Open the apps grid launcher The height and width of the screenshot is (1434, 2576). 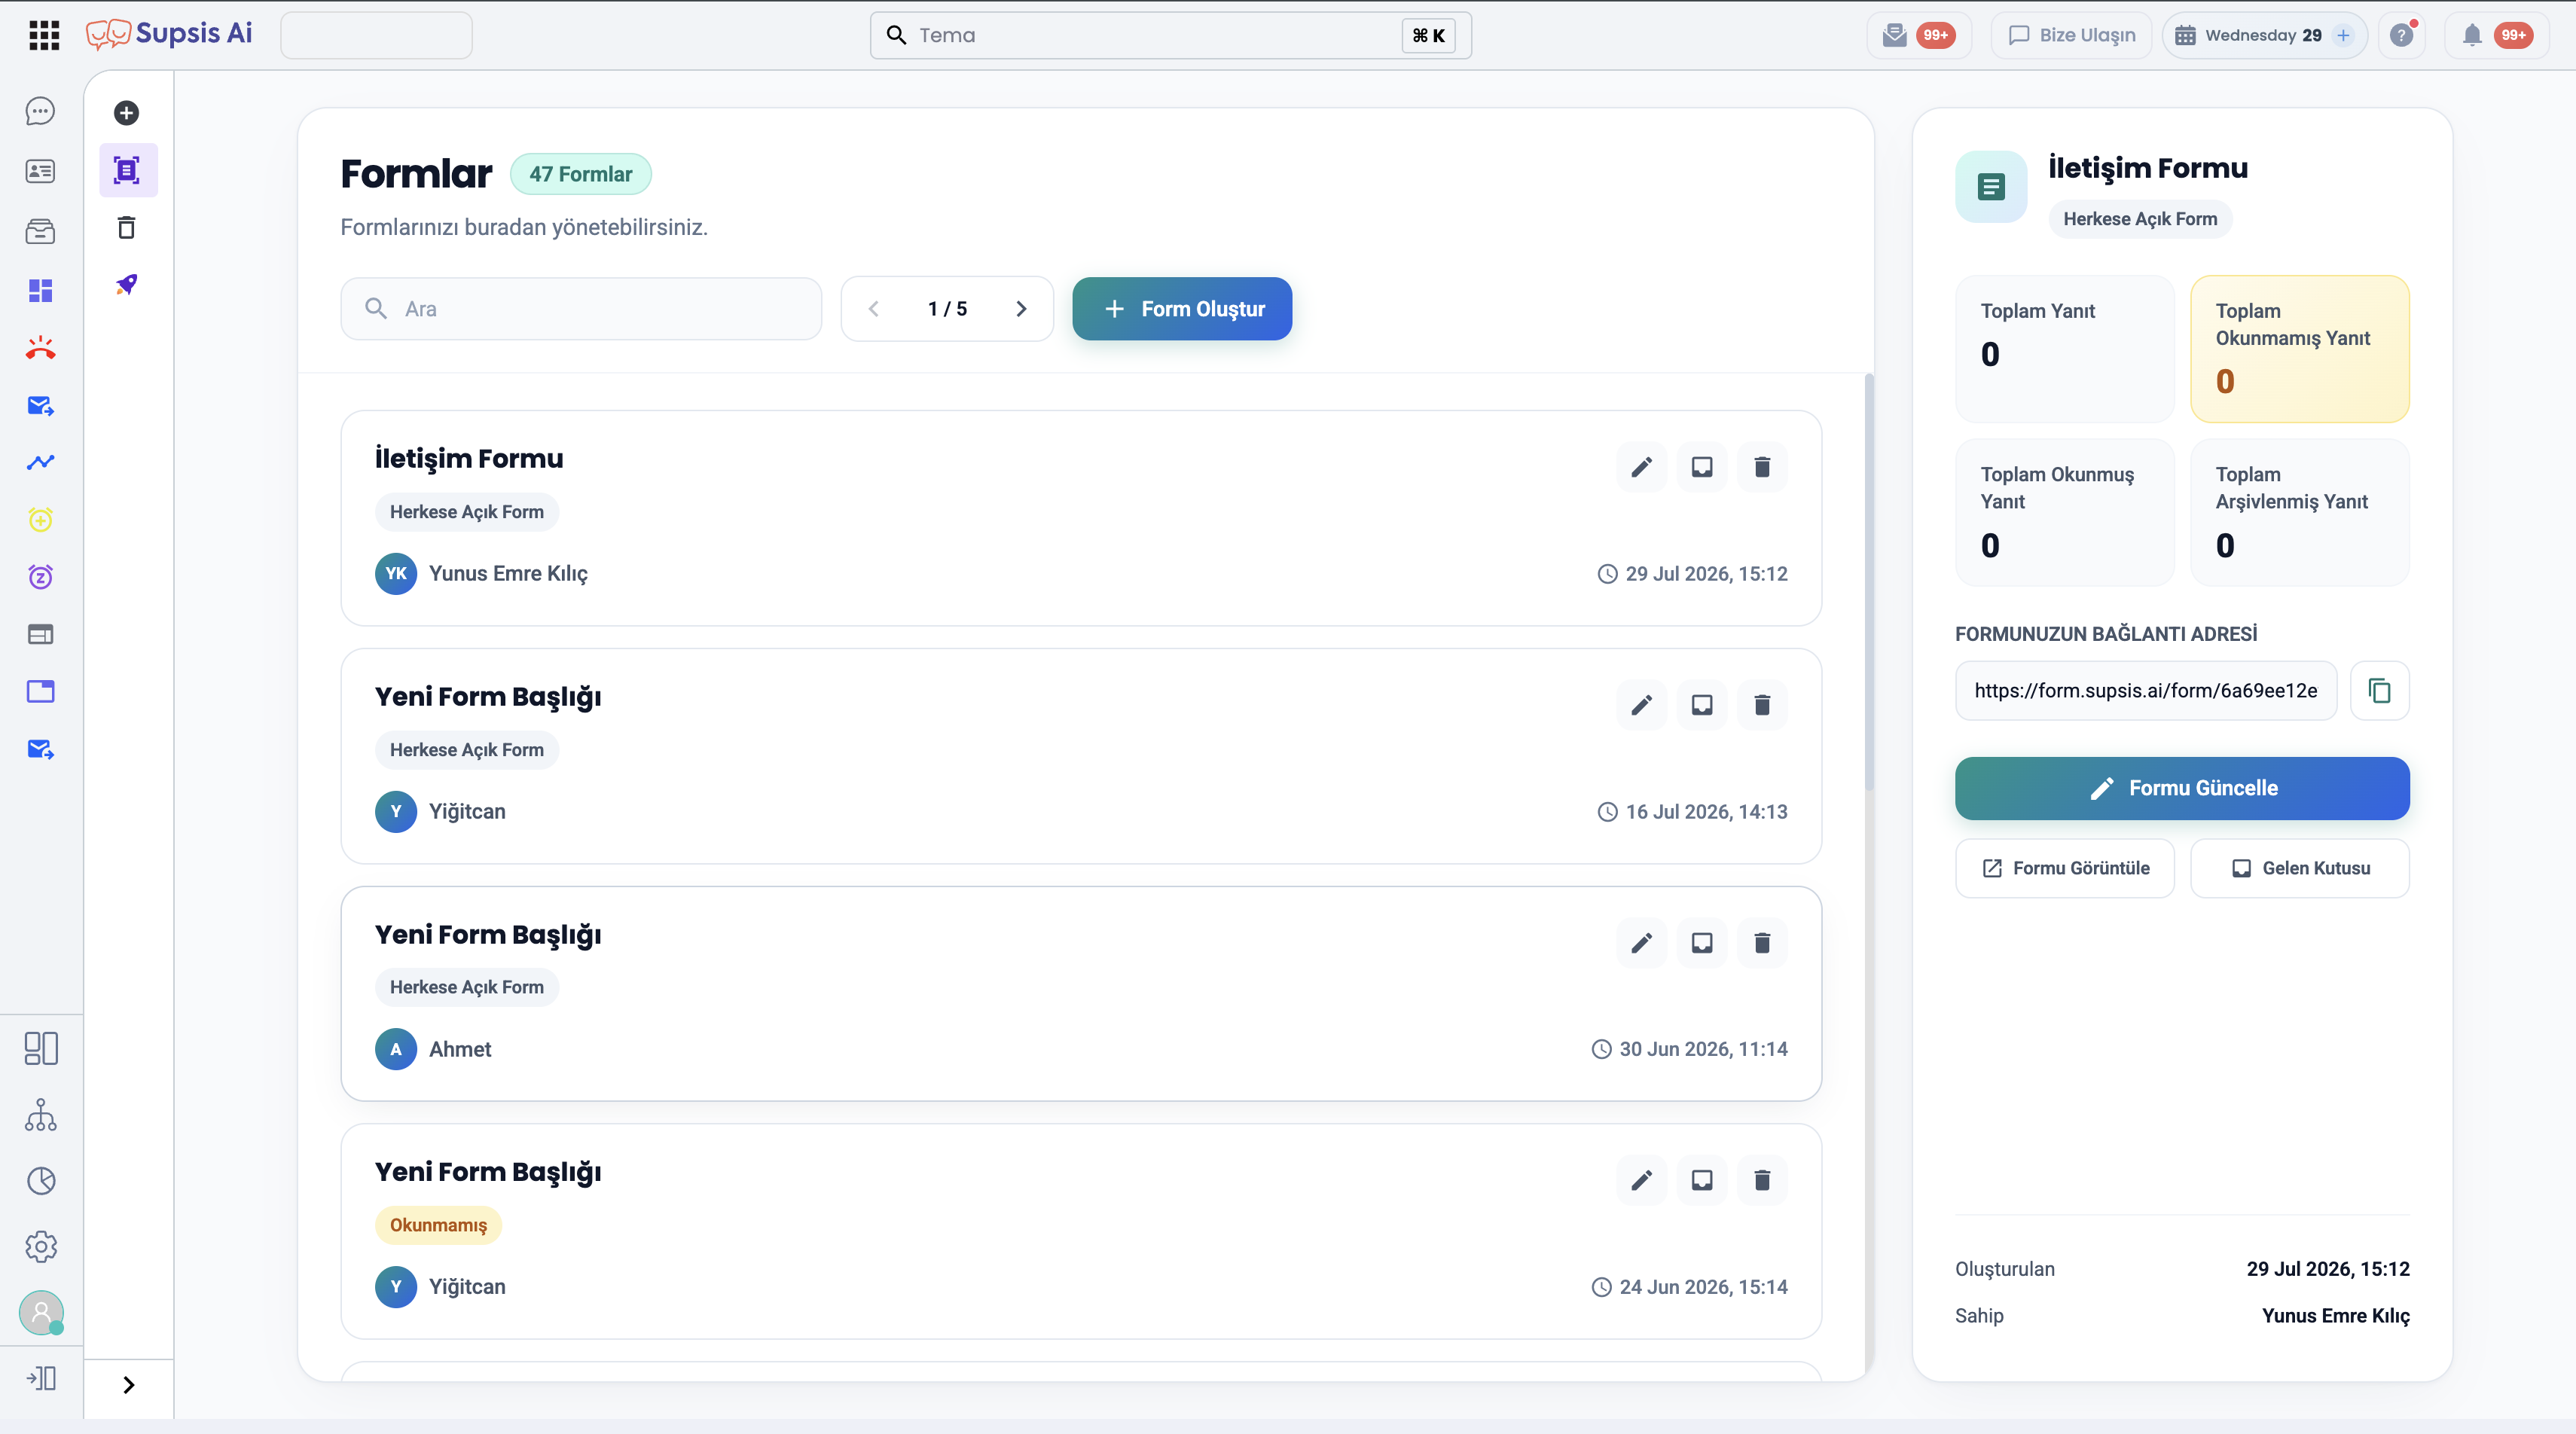[x=44, y=35]
